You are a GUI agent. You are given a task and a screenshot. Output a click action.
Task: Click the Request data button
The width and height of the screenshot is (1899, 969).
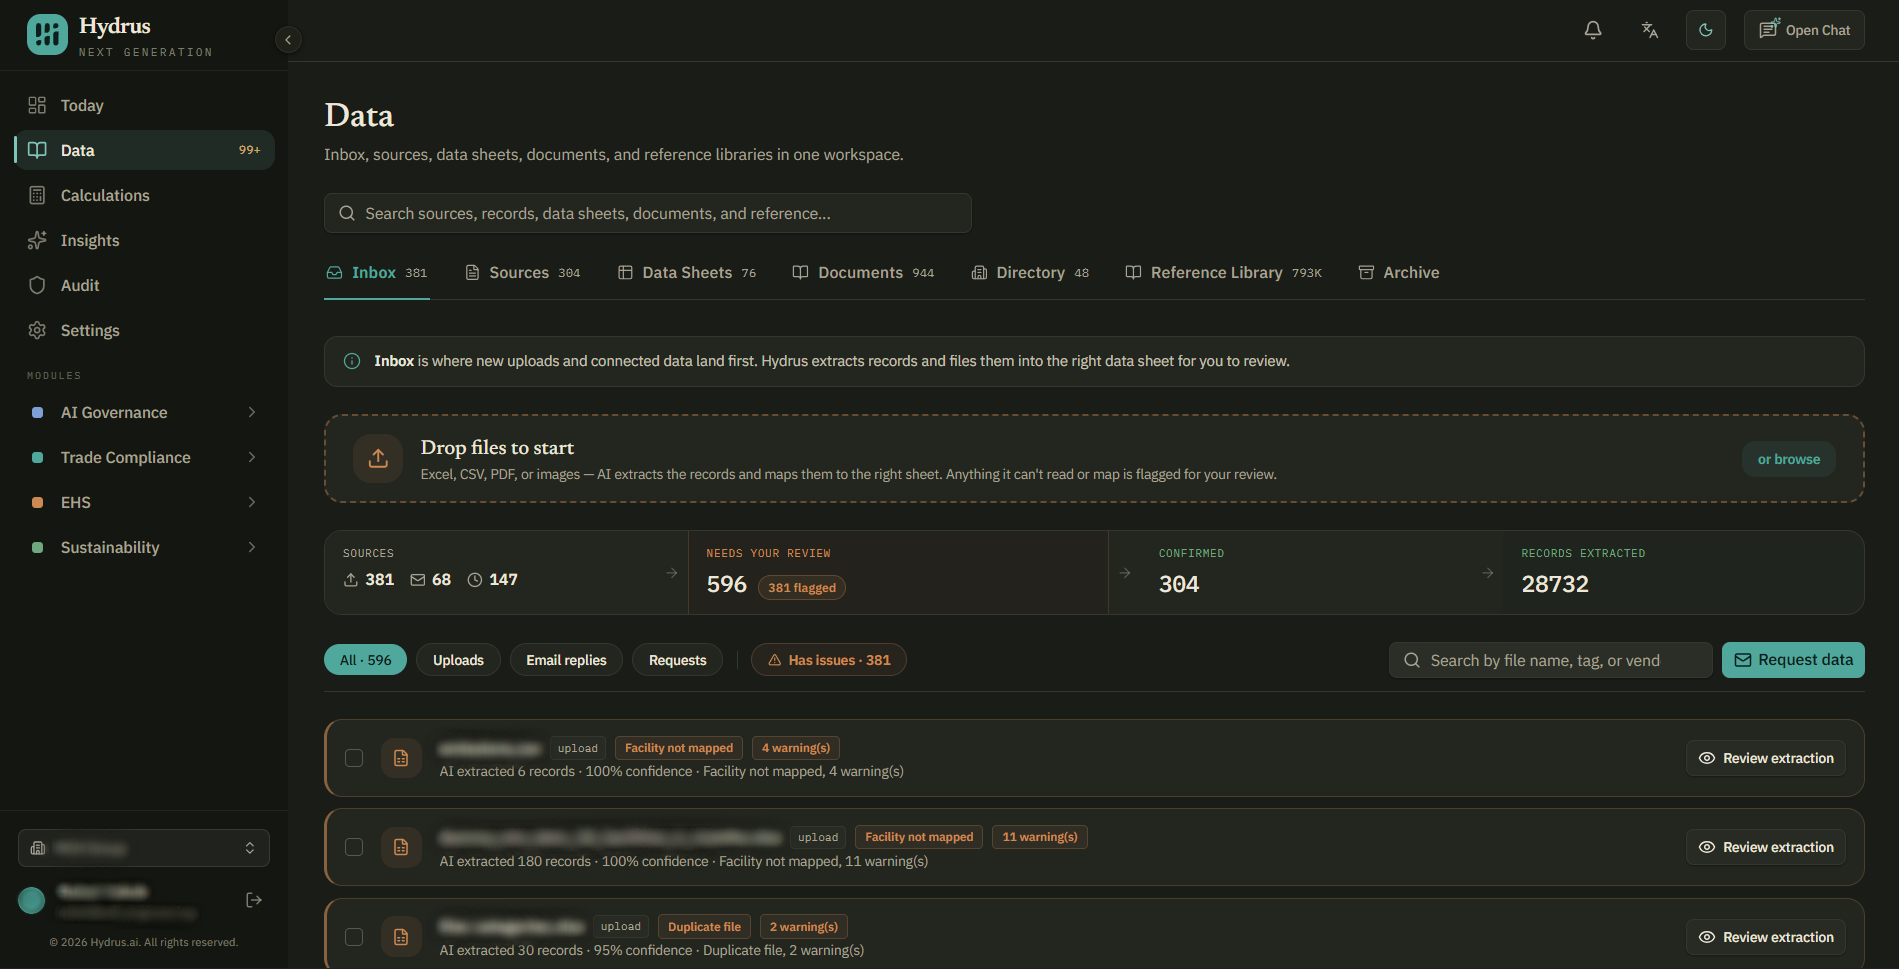click(1793, 660)
